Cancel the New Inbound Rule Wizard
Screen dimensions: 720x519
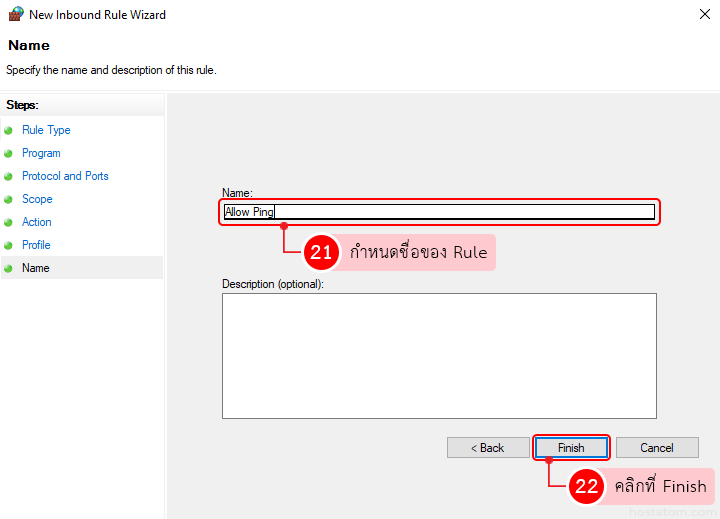657,448
